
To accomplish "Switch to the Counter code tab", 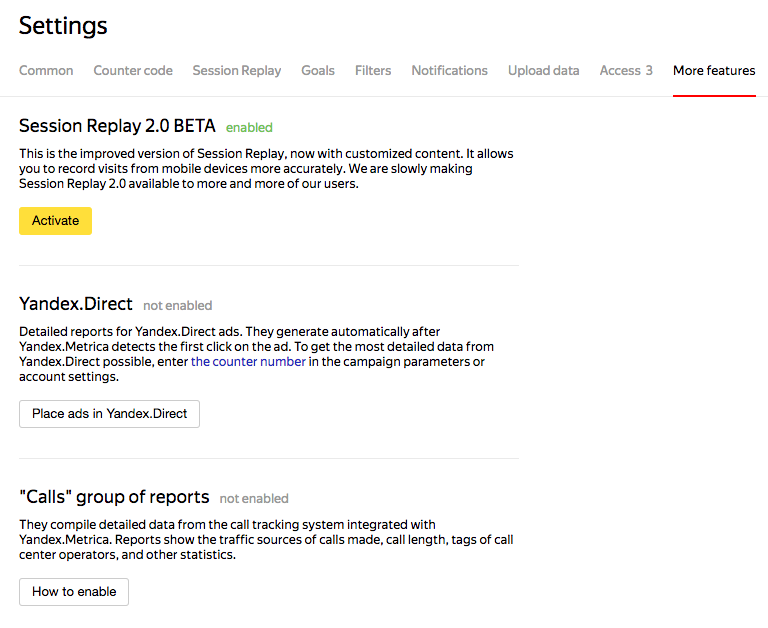I will [133, 70].
